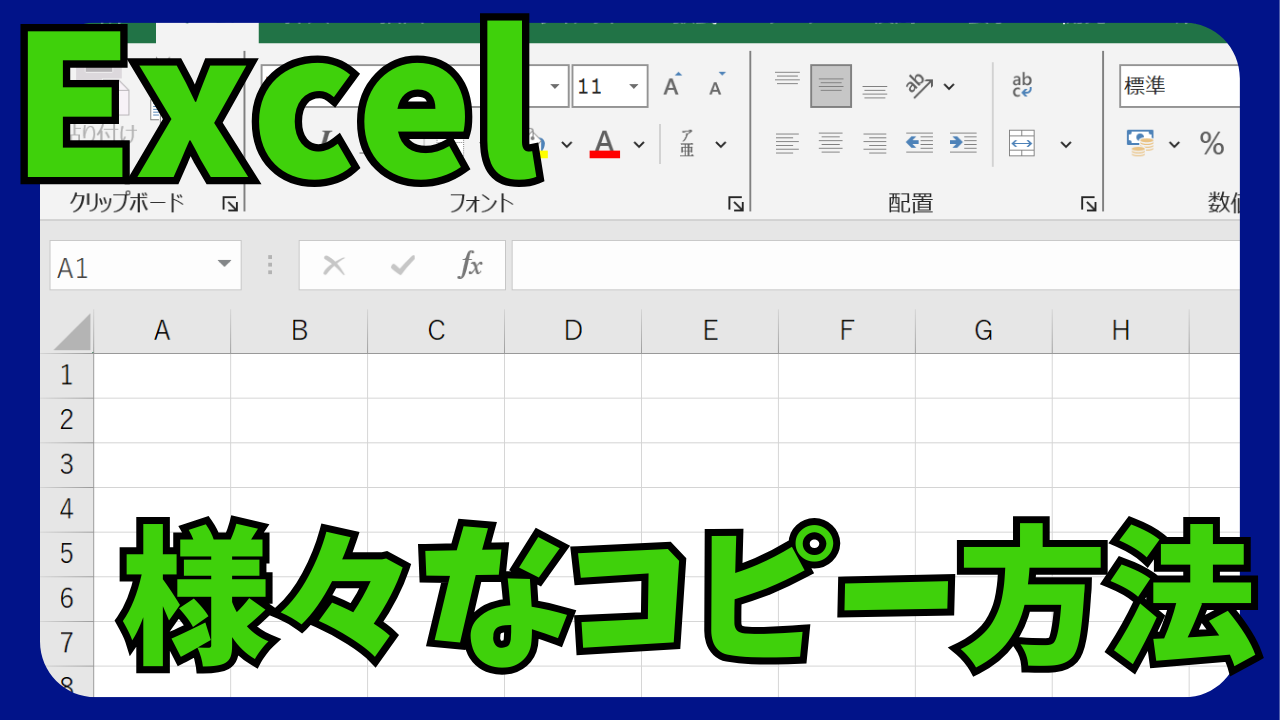Expand the orientation options dropdown arrow
1280x720 pixels.
pos(949,87)
